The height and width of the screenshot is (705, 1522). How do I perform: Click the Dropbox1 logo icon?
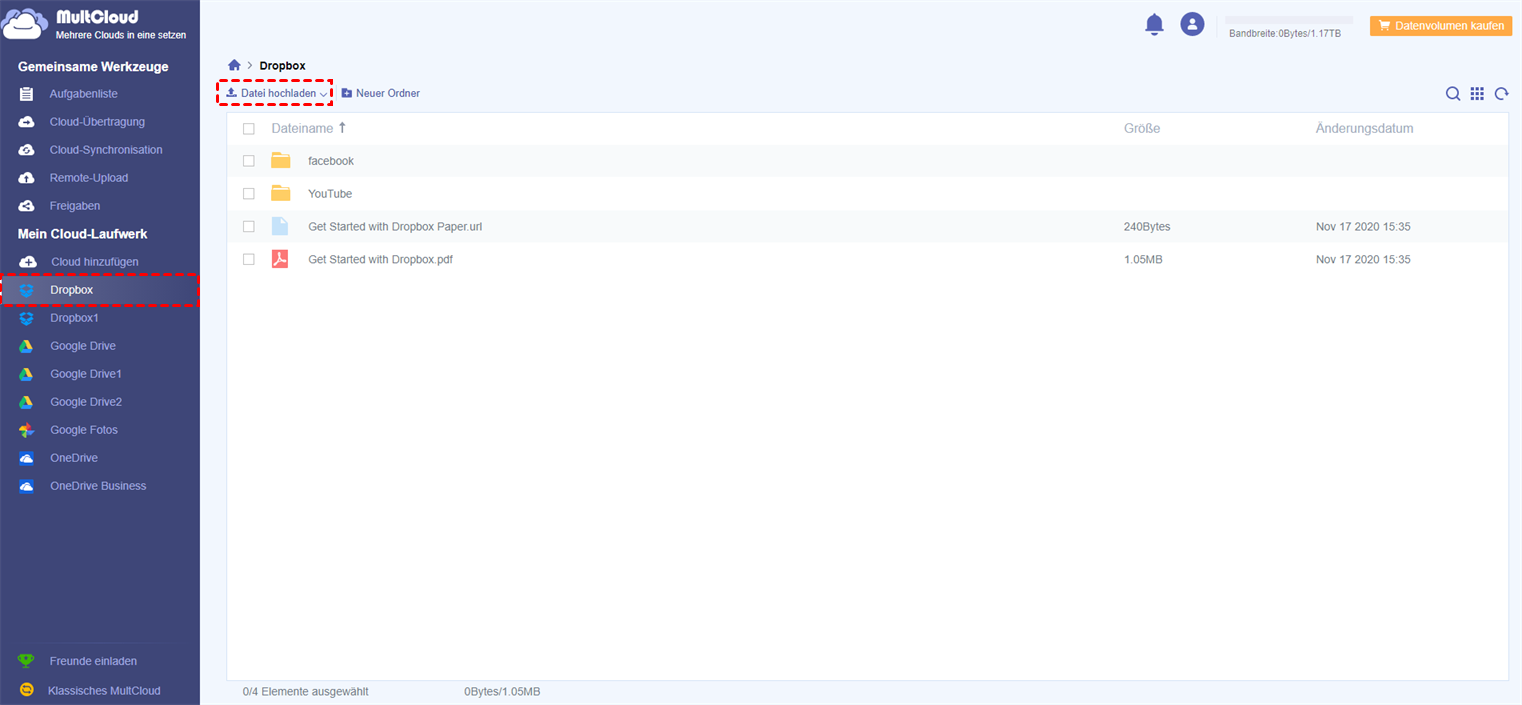pos(27,318)
